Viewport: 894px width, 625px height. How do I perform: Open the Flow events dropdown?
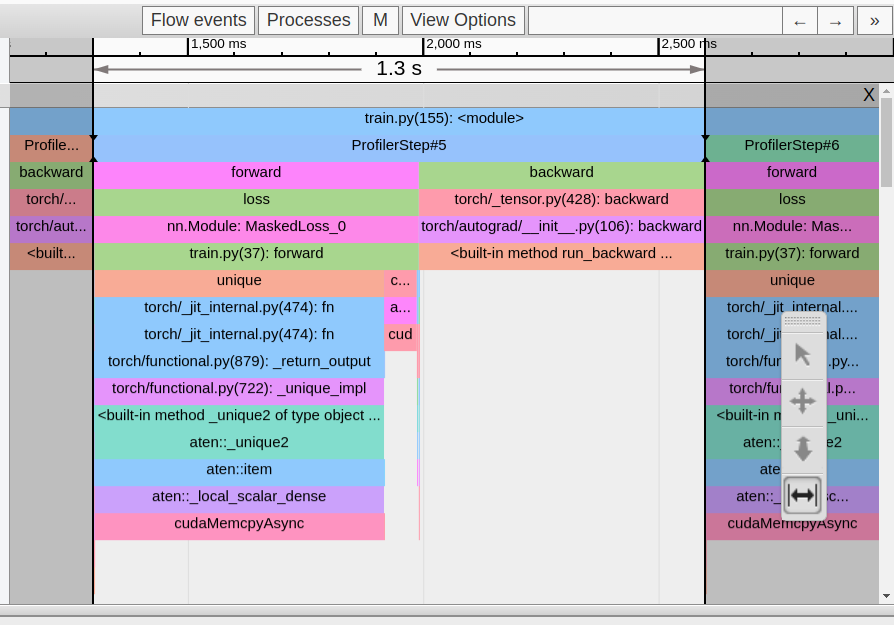click(x=198, y=21)
